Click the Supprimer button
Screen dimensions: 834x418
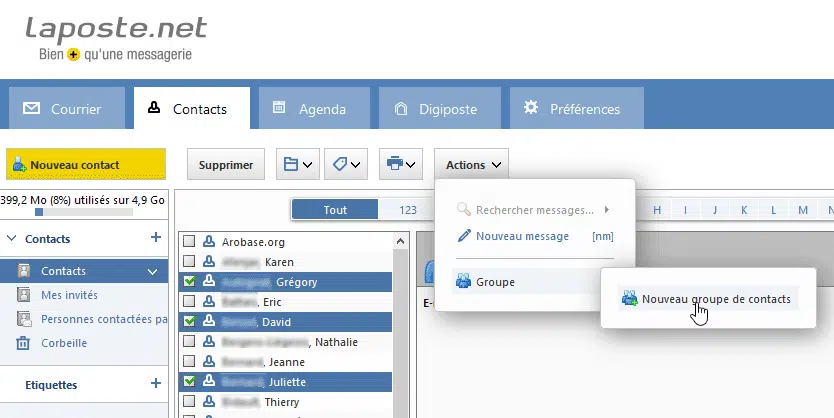point(226,165)
